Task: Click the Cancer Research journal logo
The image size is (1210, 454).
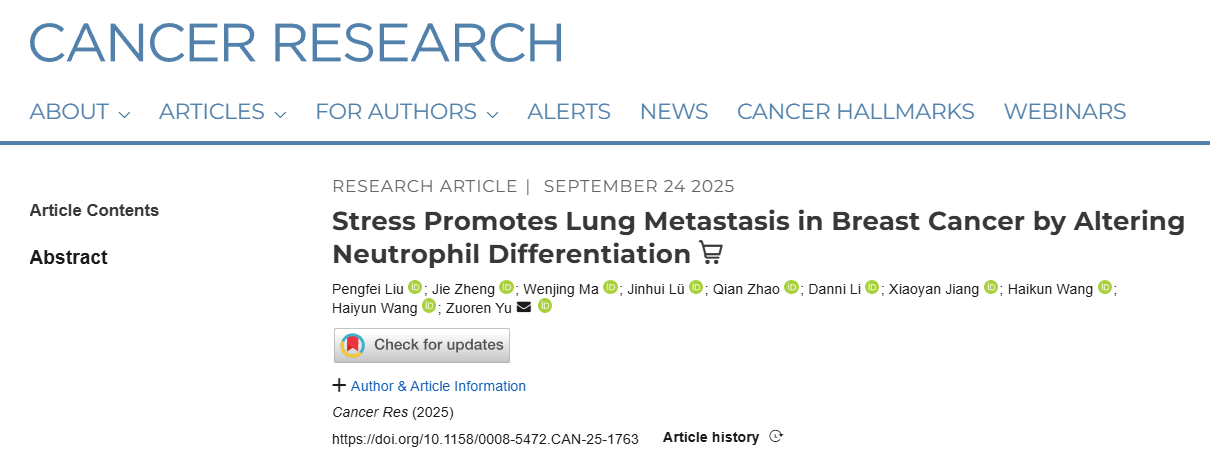Action: [296, 42]
